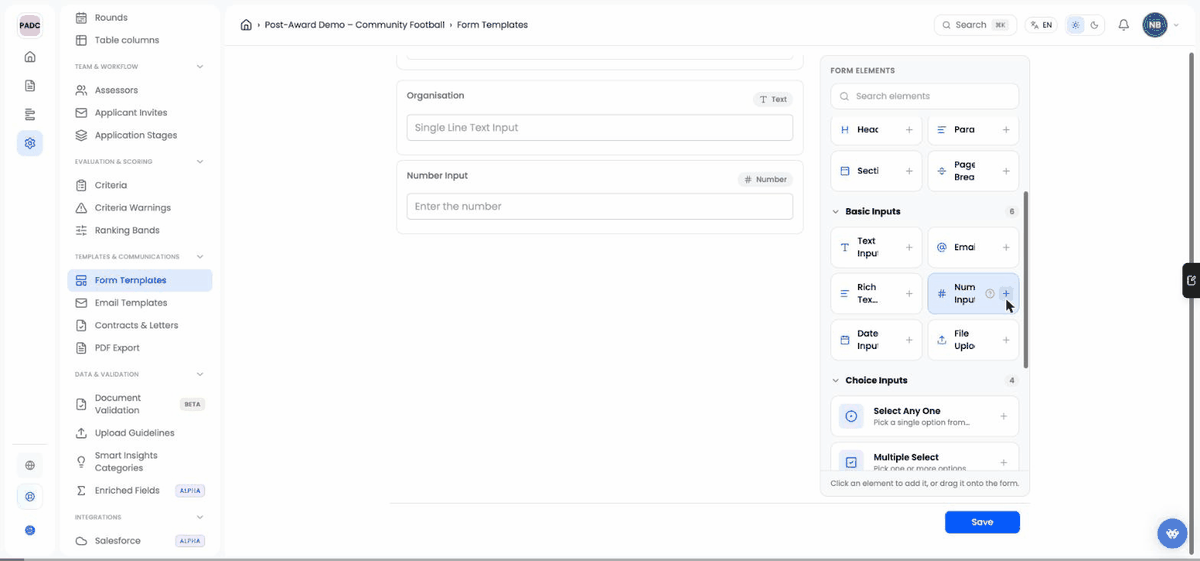Open Table columns in the sidebar
This screenshot has height=561, width=1200.
[140, 40]
